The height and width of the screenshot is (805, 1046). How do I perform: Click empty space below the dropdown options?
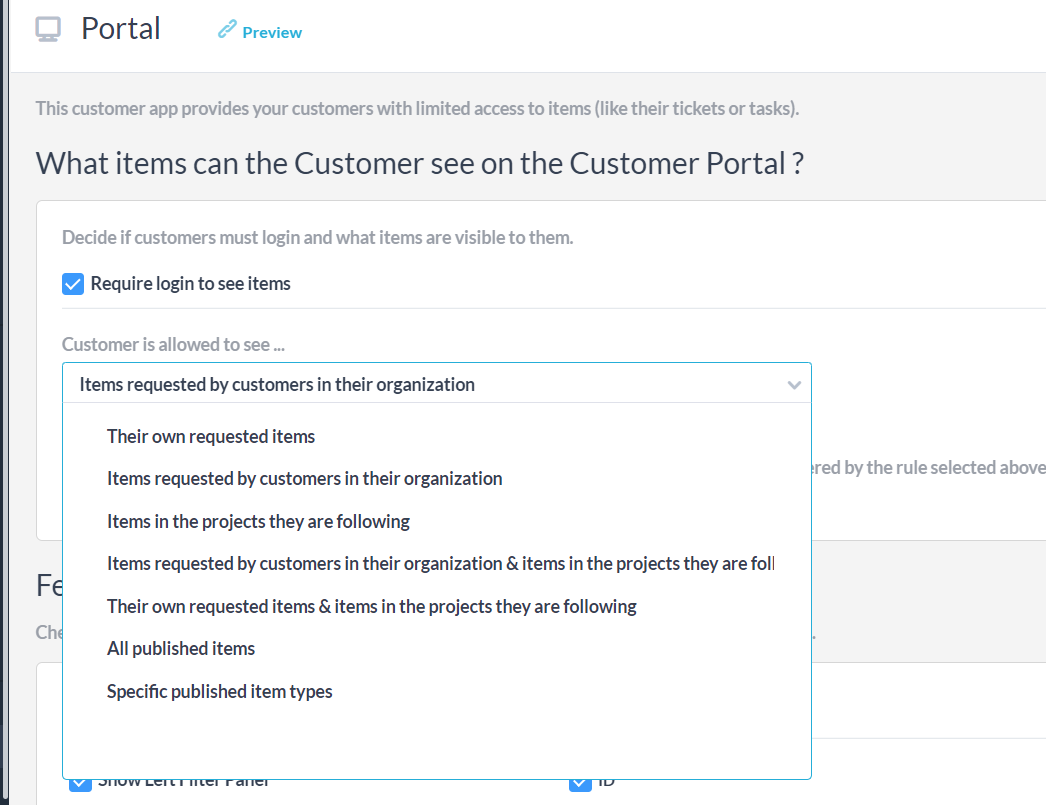pos(436,740)
